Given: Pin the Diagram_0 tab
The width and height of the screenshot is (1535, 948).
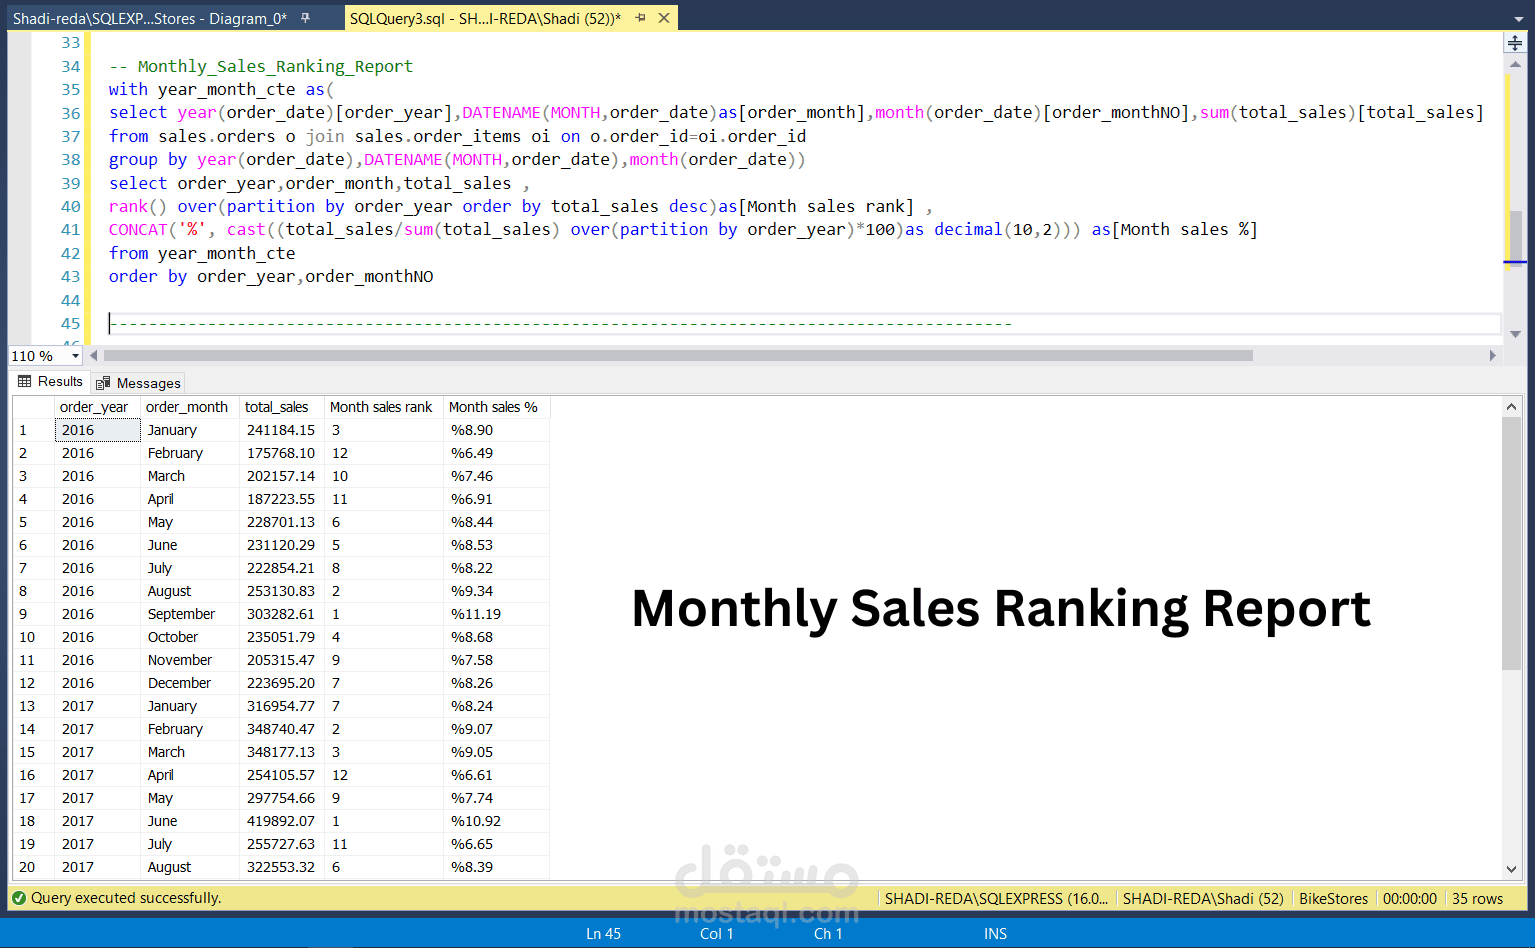Looking at the screenshot, I should click(x=306, y=18).
